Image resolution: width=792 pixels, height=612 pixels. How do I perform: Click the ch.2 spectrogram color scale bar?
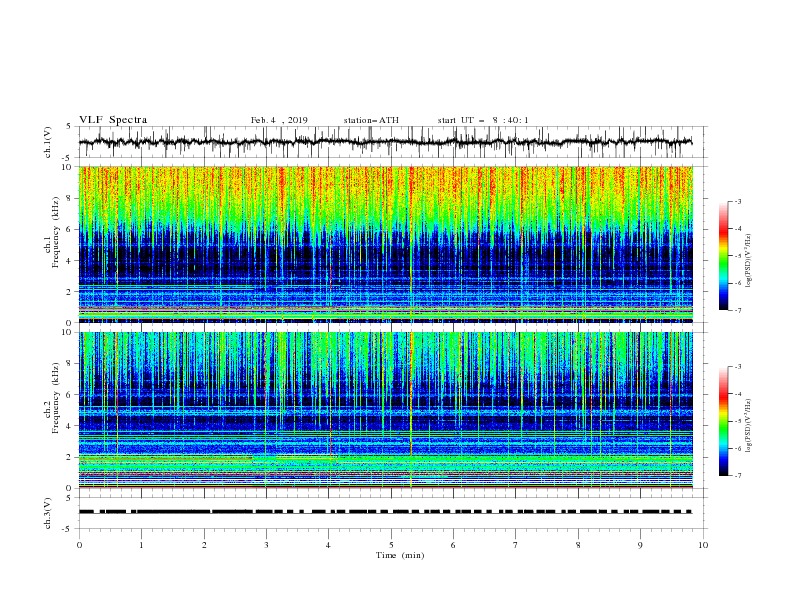click(724, 421)
